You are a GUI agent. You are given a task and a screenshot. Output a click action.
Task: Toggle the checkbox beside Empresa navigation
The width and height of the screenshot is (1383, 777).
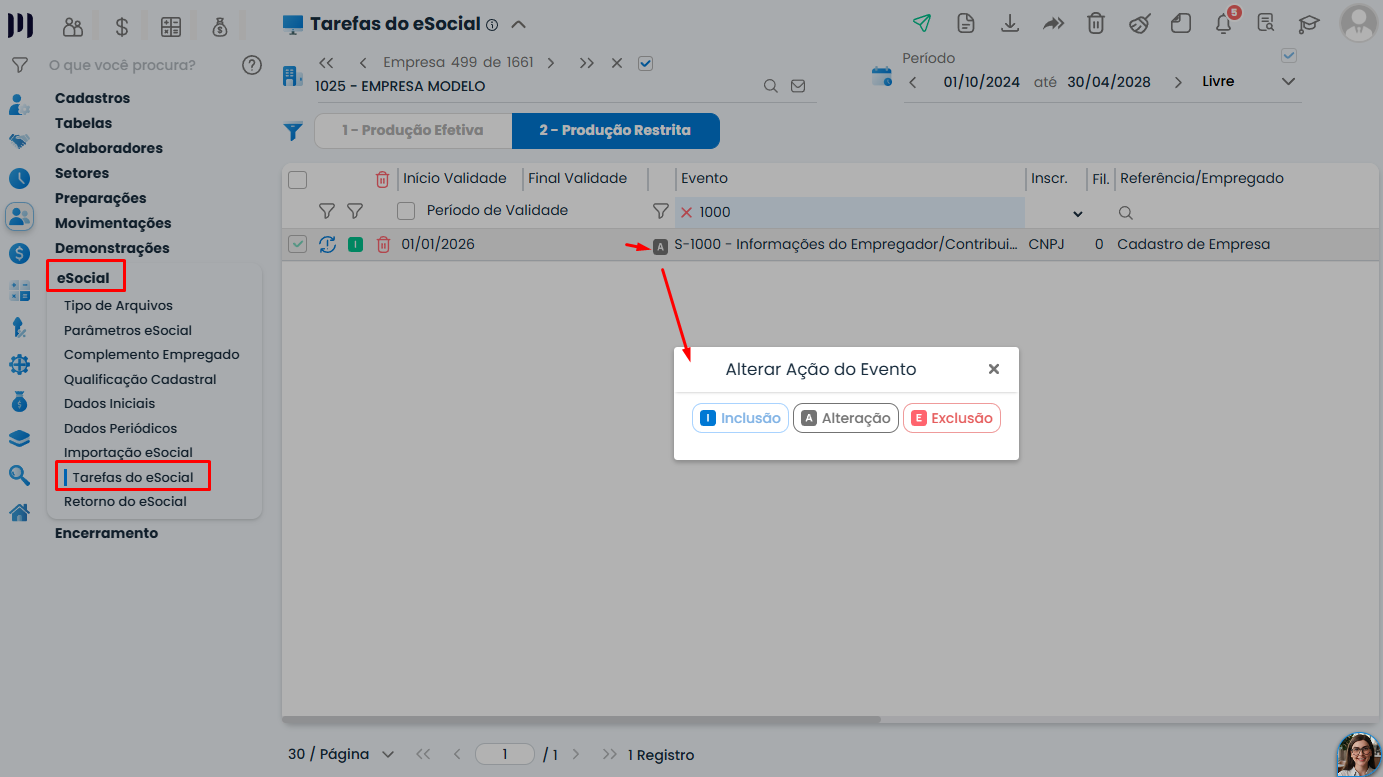(645, 63)
